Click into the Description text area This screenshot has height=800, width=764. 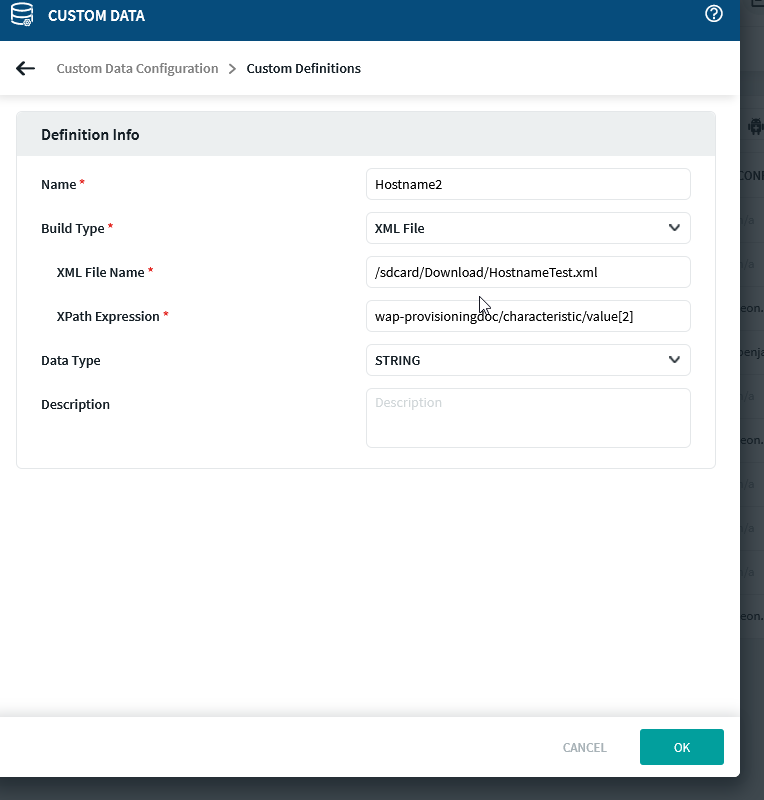tap(528, 417)
